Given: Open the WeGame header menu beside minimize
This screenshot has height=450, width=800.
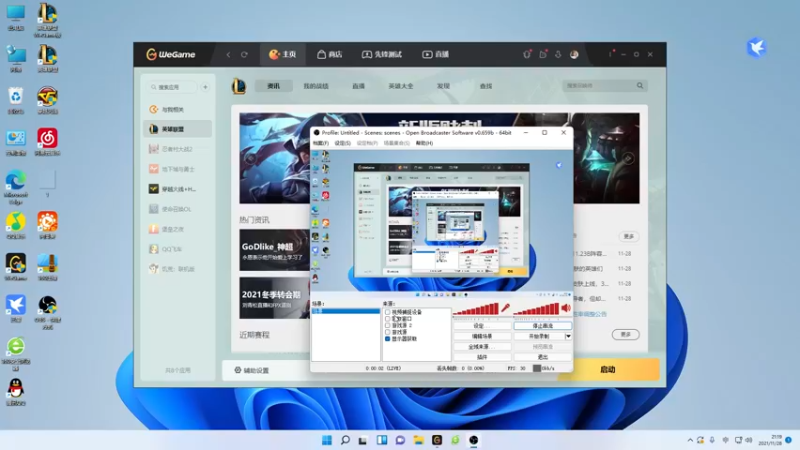Looking at the screenshot, I should pyautogui.click(x=611, y=54).
